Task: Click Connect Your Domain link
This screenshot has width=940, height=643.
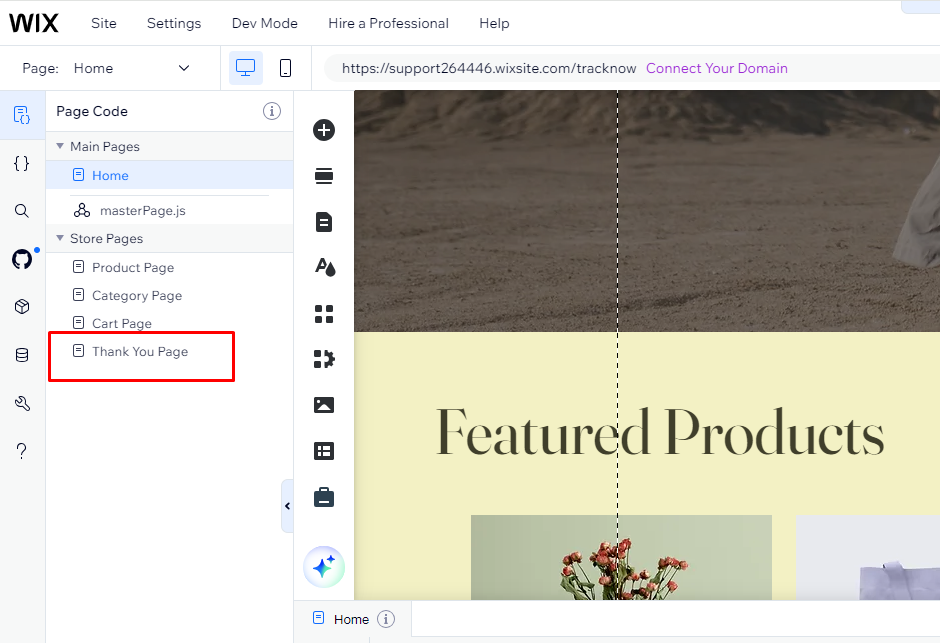Action: click(716, 68)
